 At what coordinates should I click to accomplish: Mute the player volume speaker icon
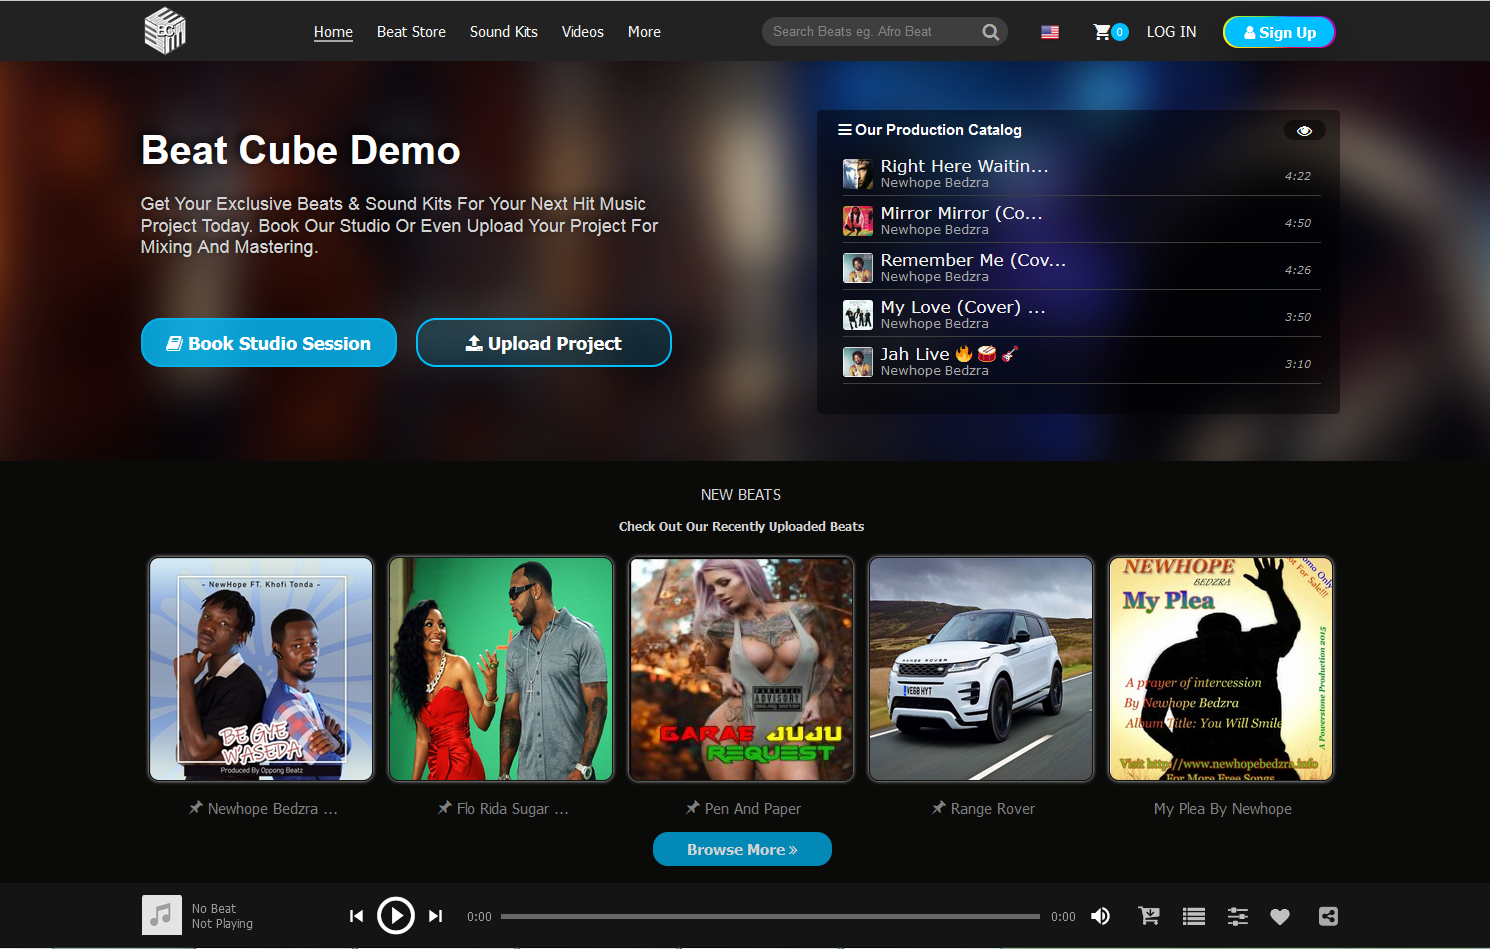pyautogui.click(x=1100, y=916)
